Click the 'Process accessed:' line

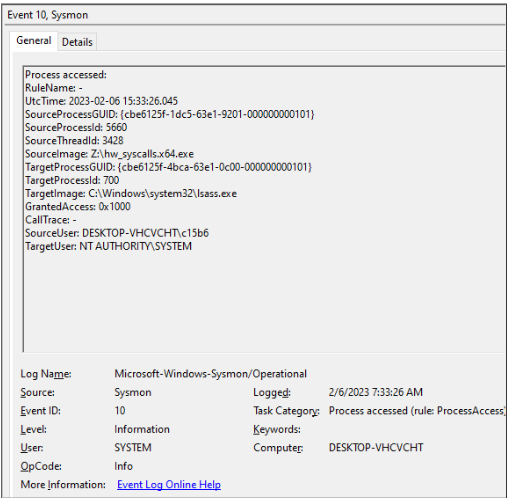point(66,75)
